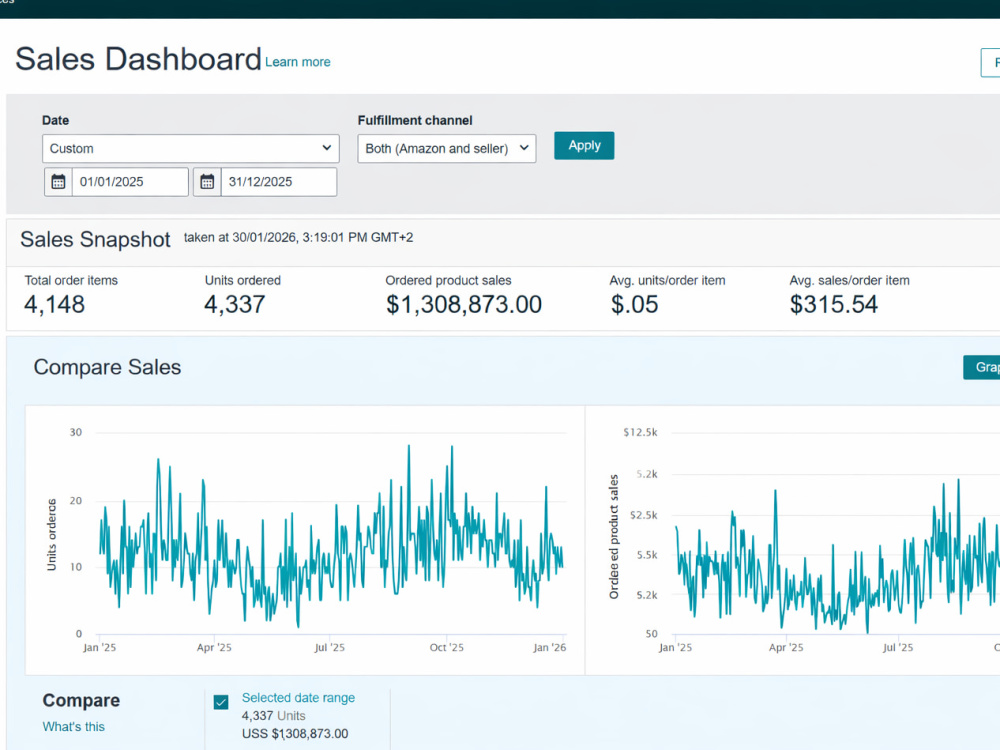The width and height of the screenshot is (1000, 750).
Task: Click the $12.5k axis label
Action: 640,432
